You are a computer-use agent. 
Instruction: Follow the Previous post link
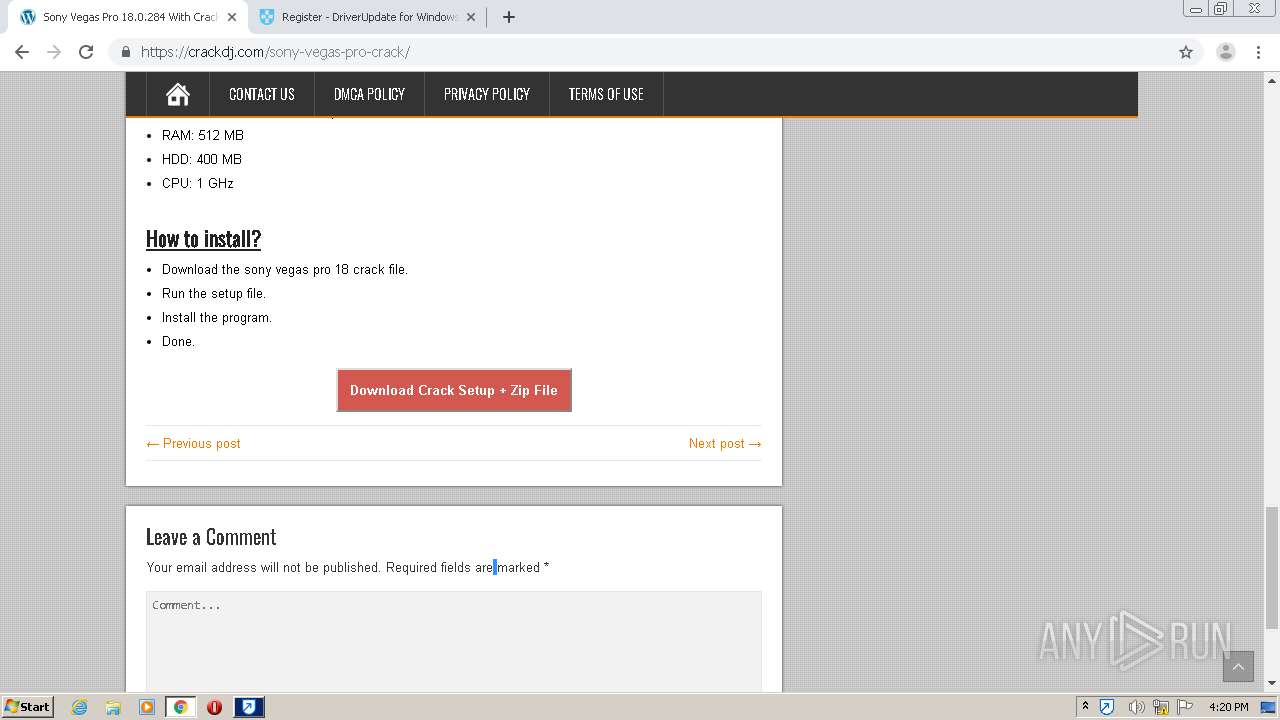(193, 443)
